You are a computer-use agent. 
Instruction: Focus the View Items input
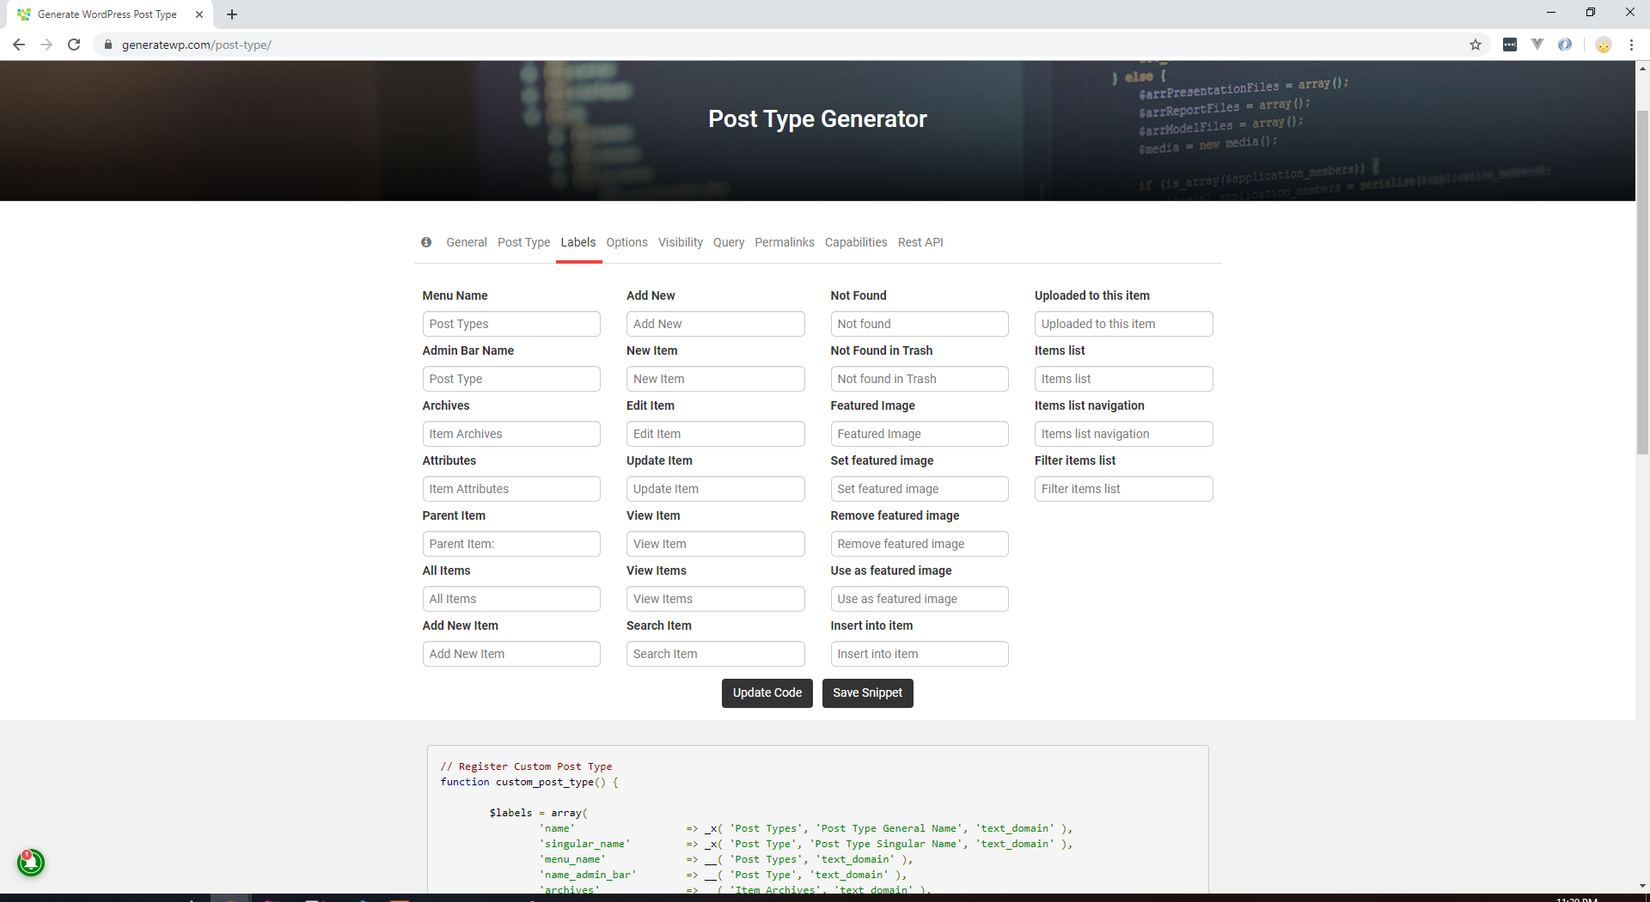pyautogui.click(x=715, y=599)
